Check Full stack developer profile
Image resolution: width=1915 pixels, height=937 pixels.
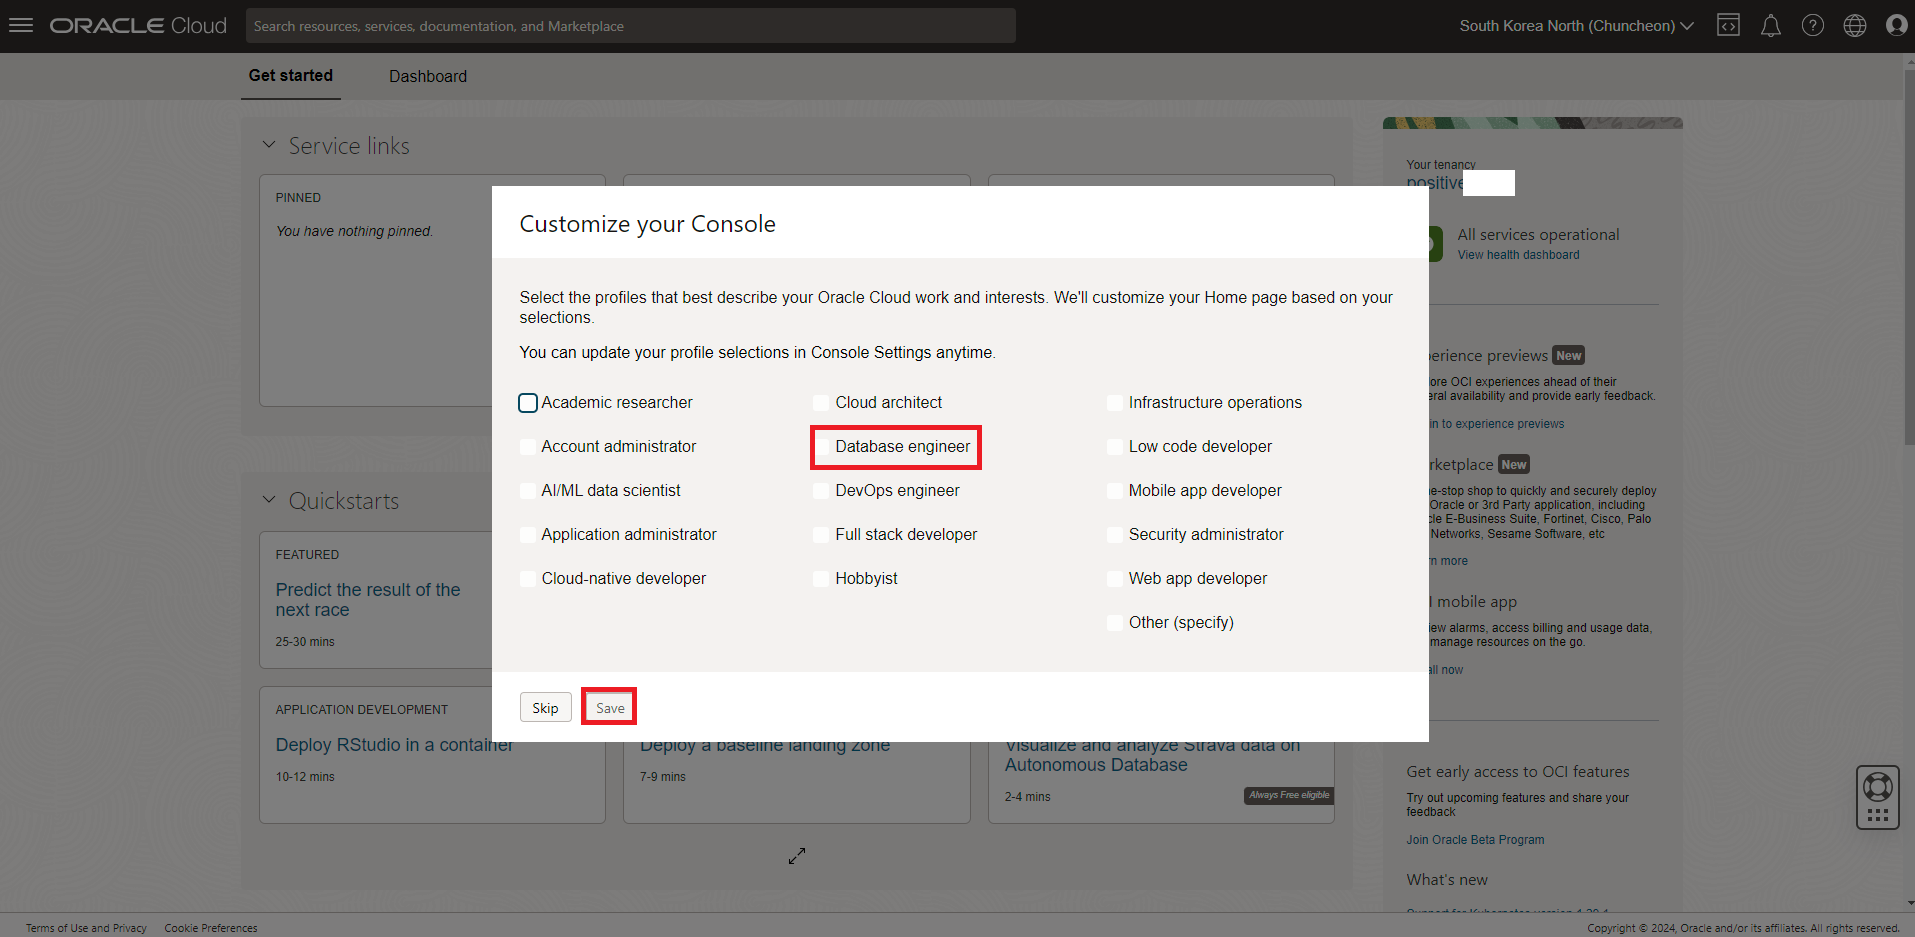click(x=821, y=535)
